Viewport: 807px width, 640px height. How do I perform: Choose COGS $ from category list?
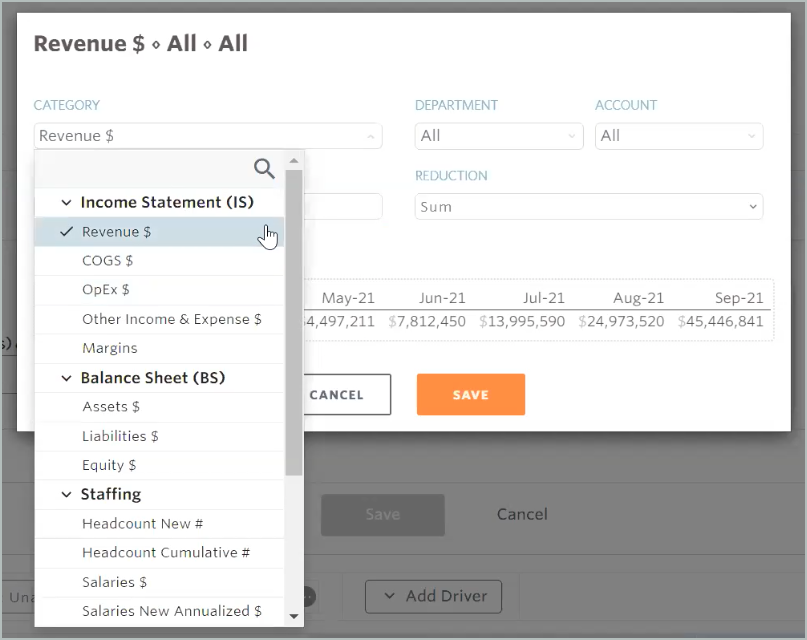[x=107, y=261]
